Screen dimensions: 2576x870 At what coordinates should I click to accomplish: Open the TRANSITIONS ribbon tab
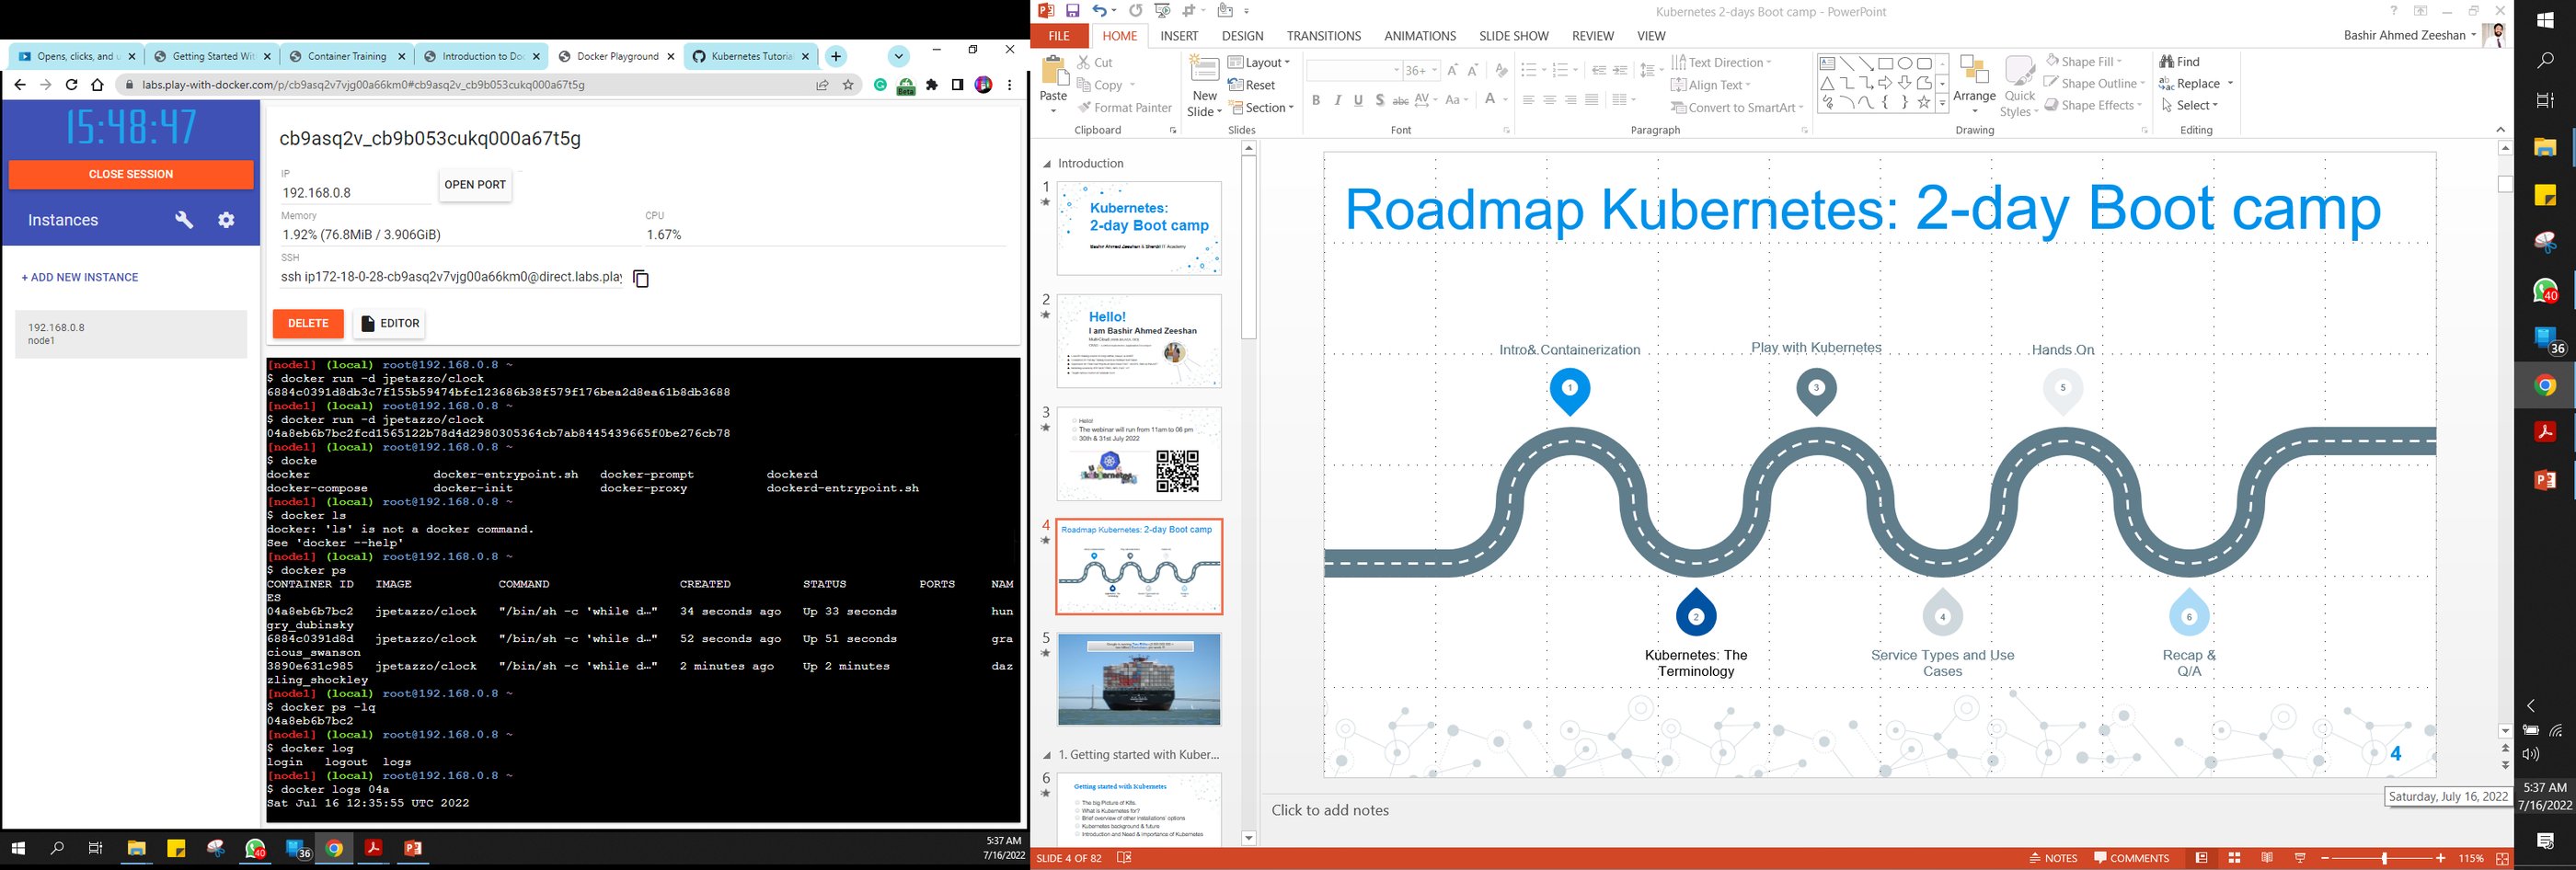click(1324, 36)
